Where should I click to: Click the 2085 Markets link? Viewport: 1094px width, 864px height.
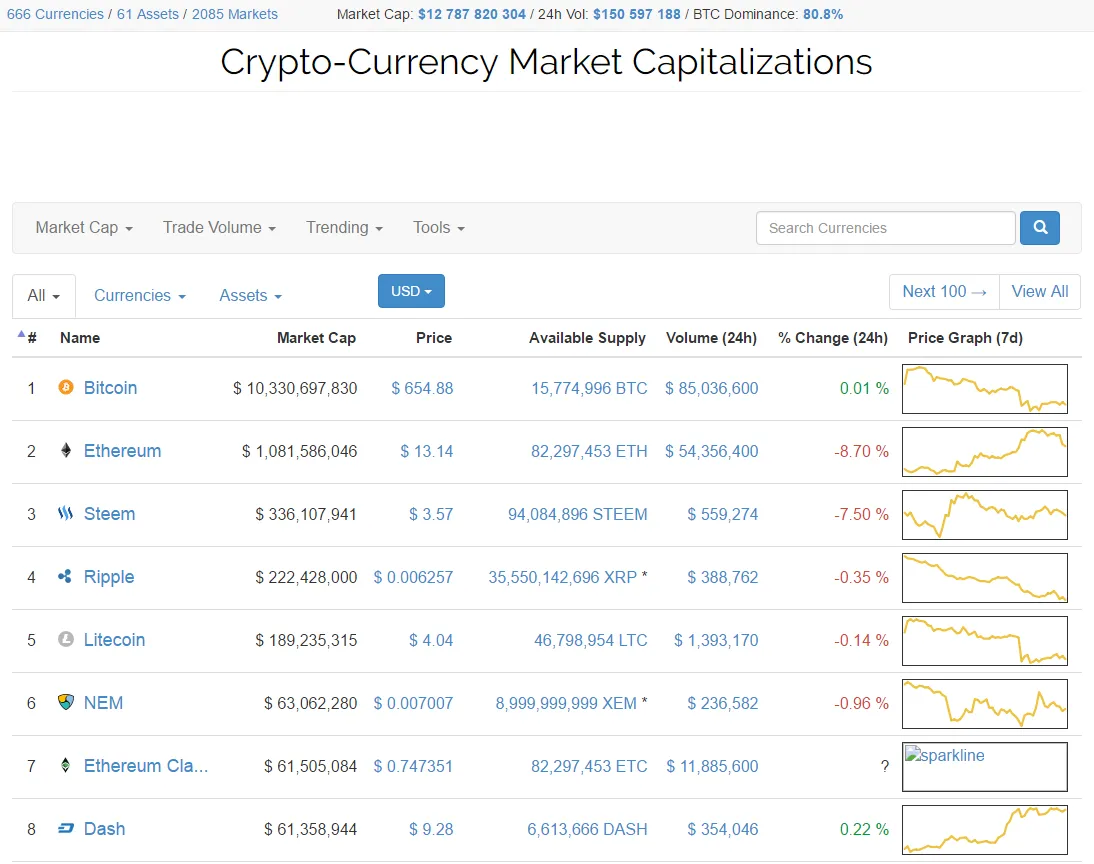click(x=234, y=14)
